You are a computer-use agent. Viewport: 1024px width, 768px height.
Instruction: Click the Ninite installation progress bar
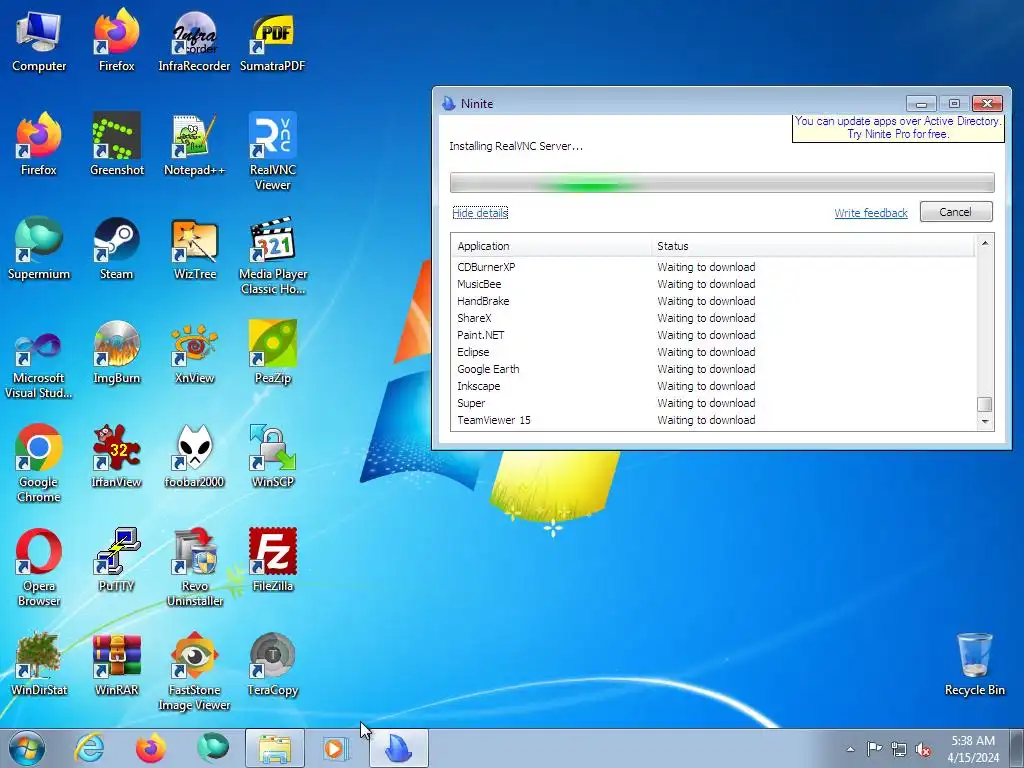coord(722,182)
